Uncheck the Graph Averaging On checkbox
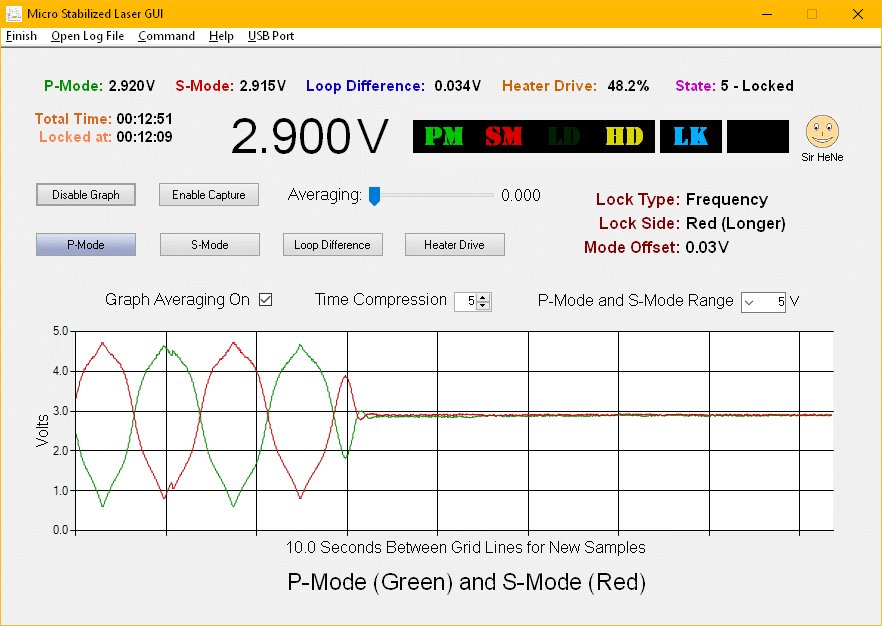The height and width of the screenshot is (626, 882). (x=266, y=300)
